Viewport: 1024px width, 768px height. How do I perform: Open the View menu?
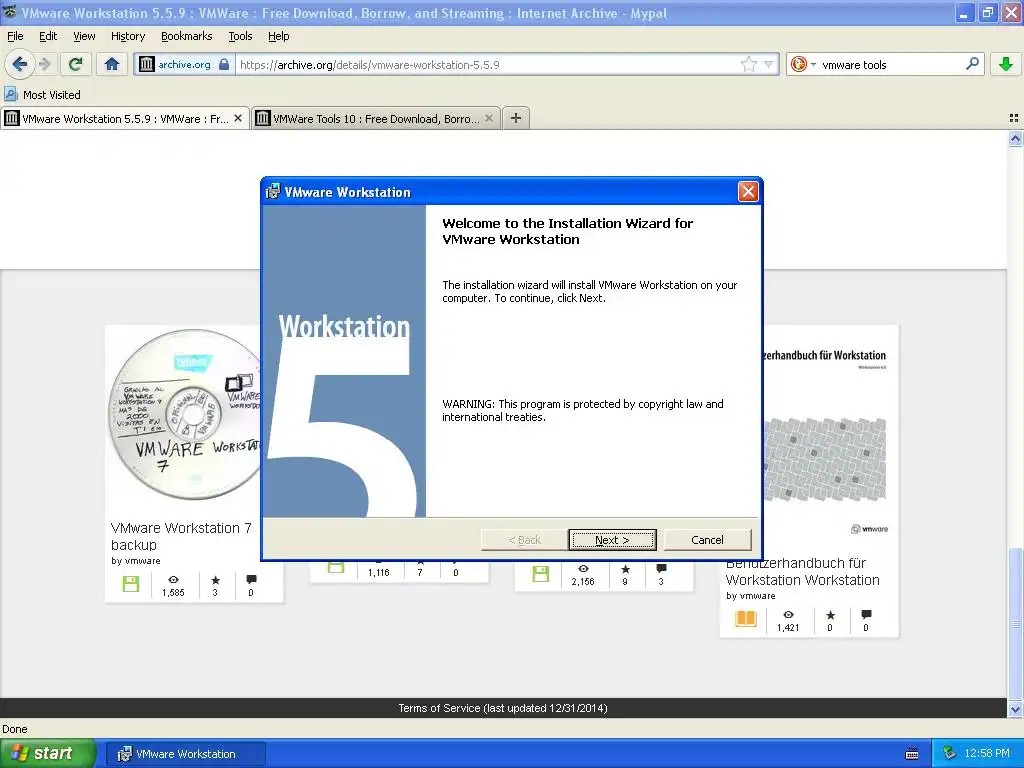point(84,36)
